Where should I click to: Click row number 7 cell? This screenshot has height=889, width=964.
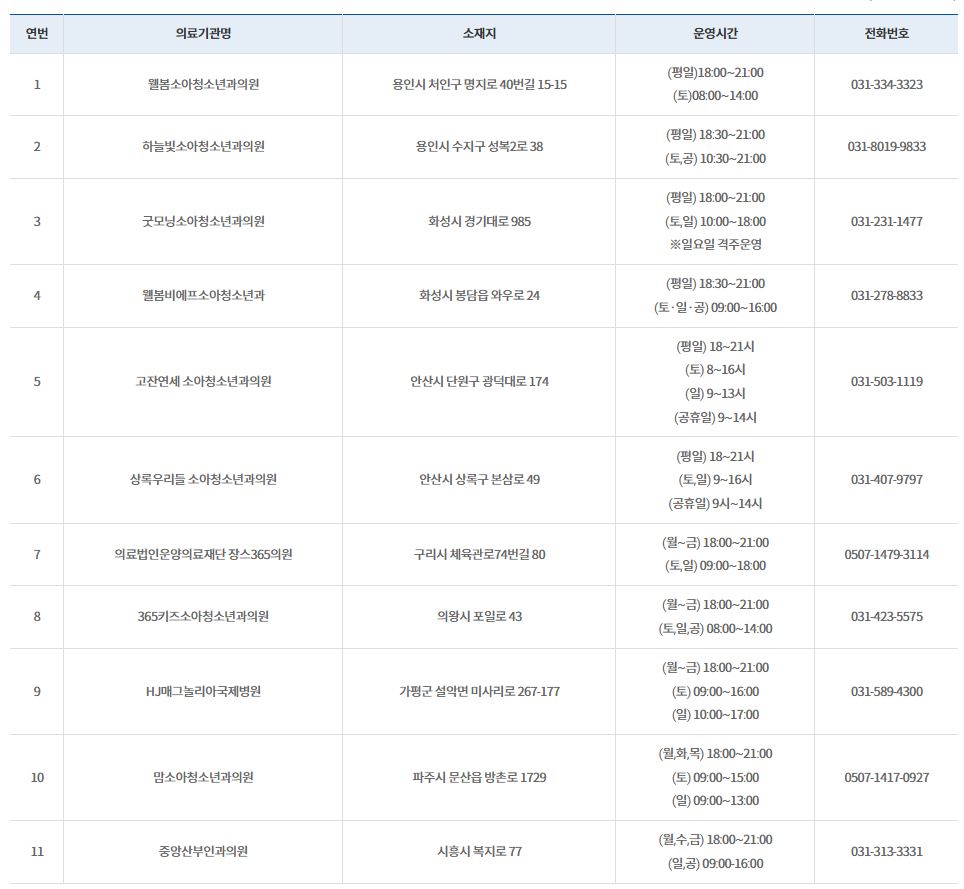[x=37, y=554]
